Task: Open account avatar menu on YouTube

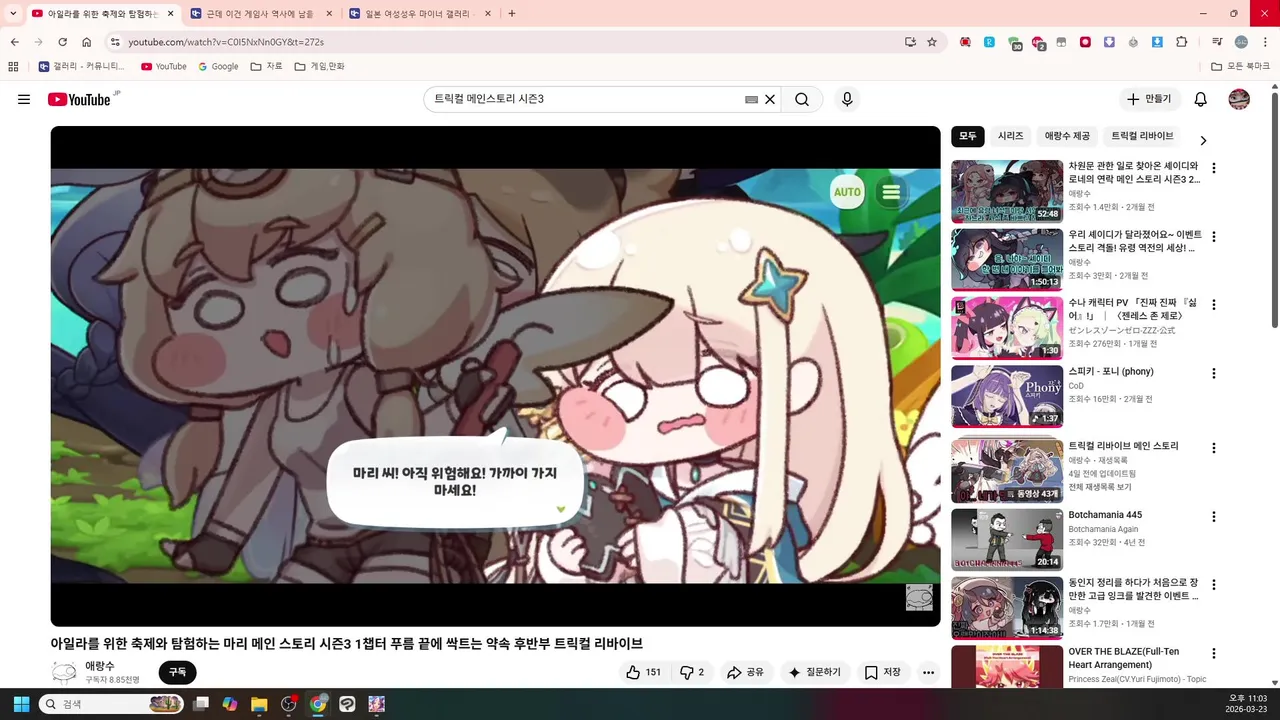Action: click(x=1239, y=99)
